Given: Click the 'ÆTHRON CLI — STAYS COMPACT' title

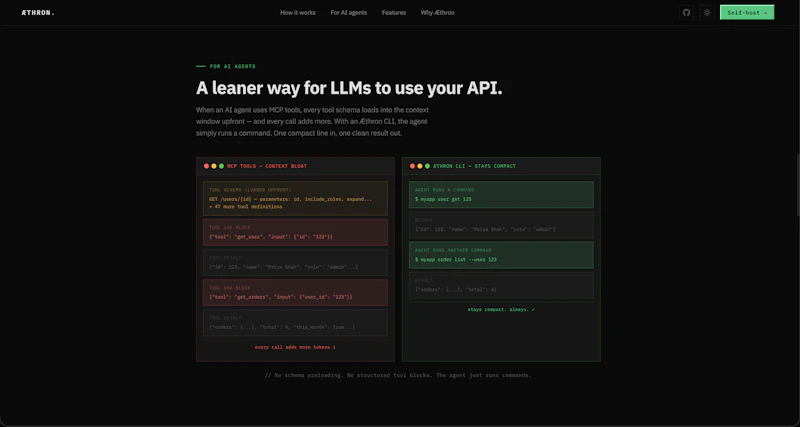Looking at the screenshot, I should pyautogui.click(x=474, y=166).
